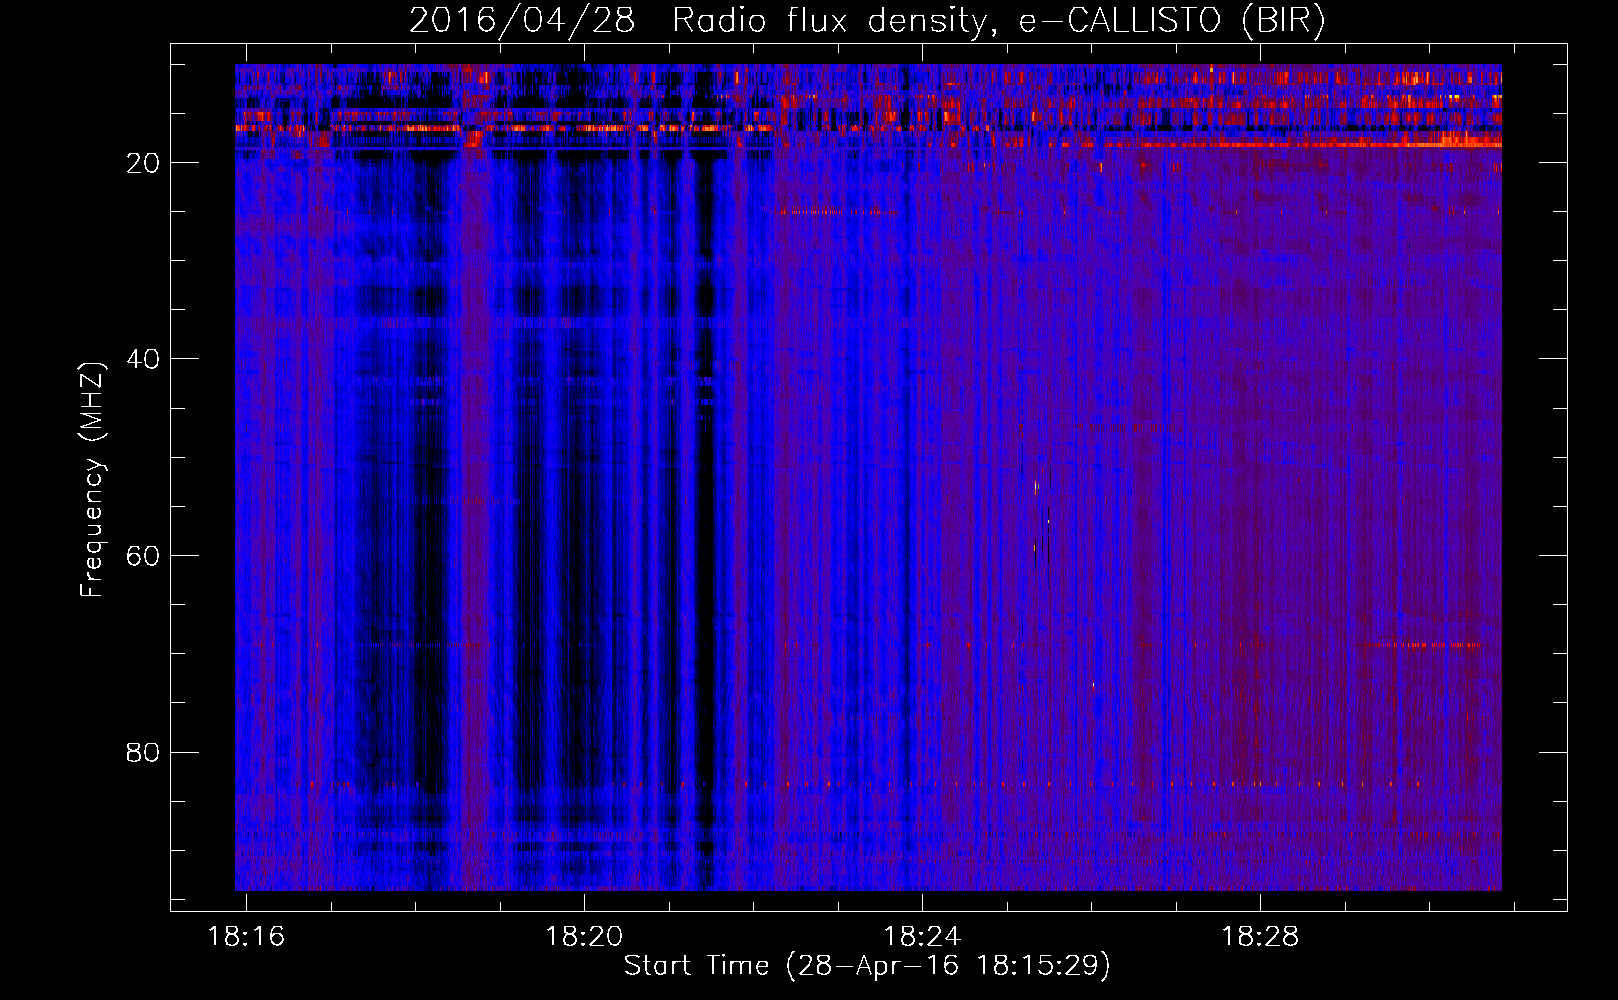The width and height of the screenshot is (1618, 1000).
Task: Click the 'Frequency (MHZ)' y-axis label
Action: coord(92,480)
